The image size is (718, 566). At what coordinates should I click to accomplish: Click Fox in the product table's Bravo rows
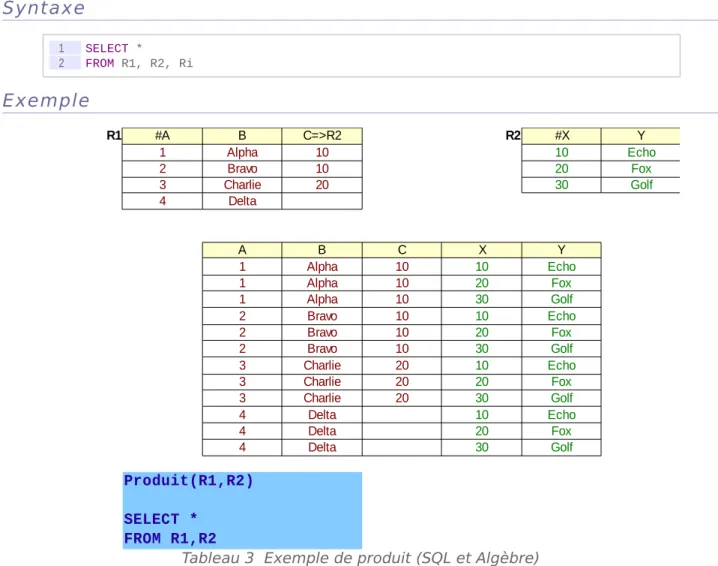[x=561, y=332]
